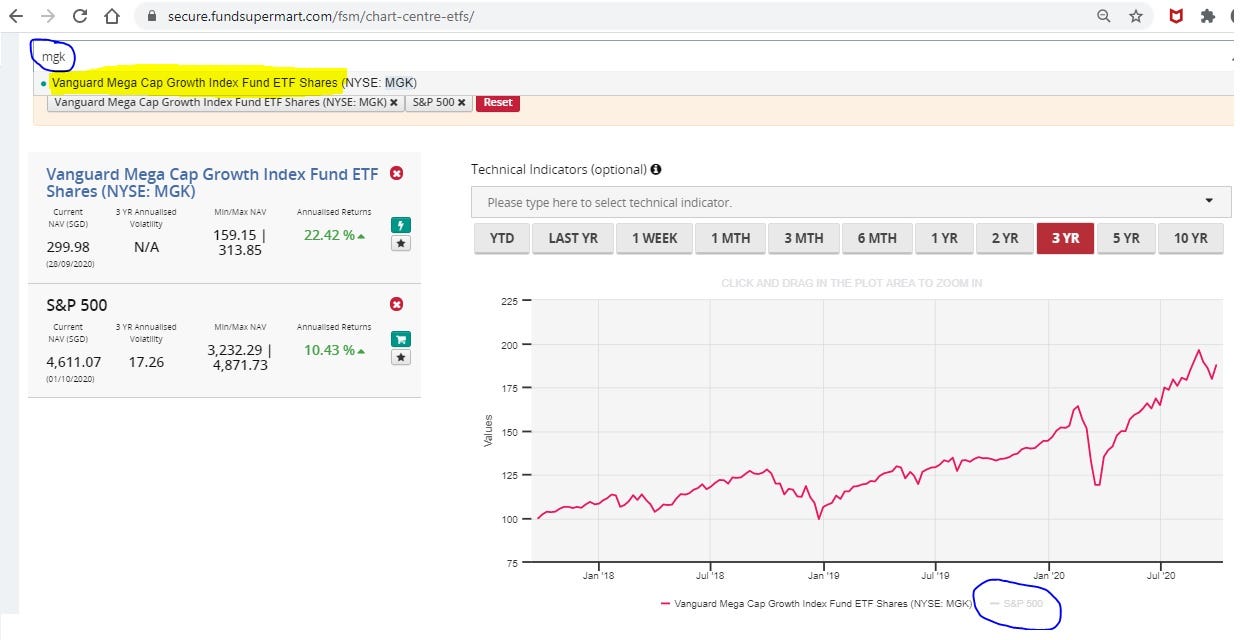
Task: Remove Vanguard MGK card with red X
Action: pyautogui.click(x=396, y=173)
